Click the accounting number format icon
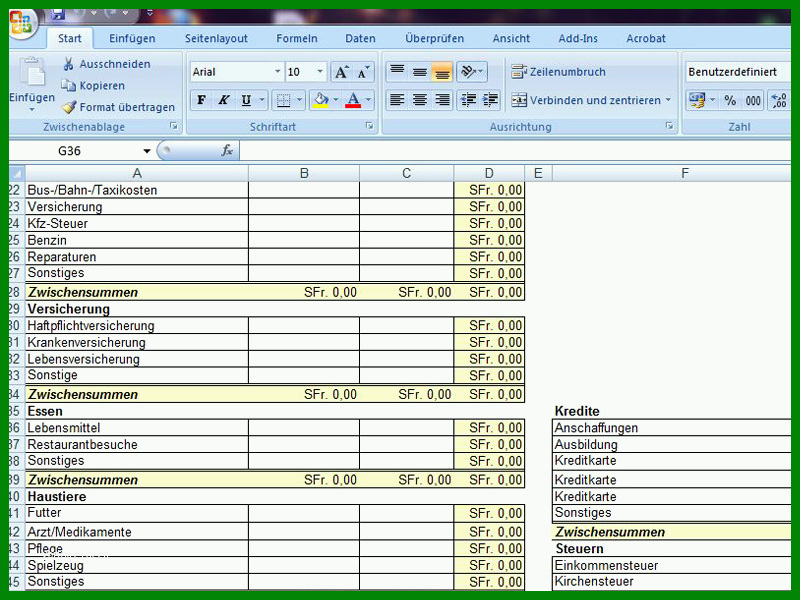Viewport: 800px width, 600px height. click(696, 100)
